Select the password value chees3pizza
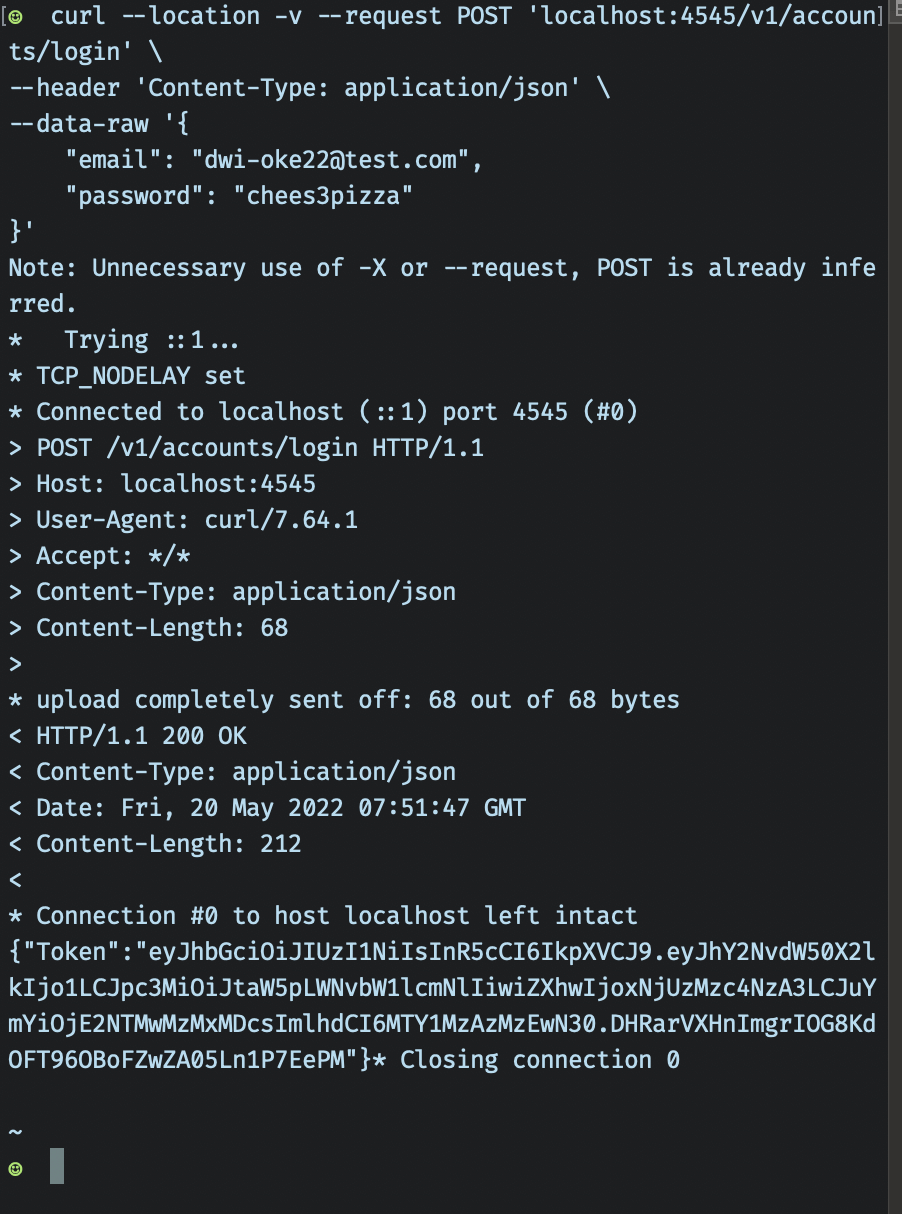902x1214 pixels. tap(322, 196)
